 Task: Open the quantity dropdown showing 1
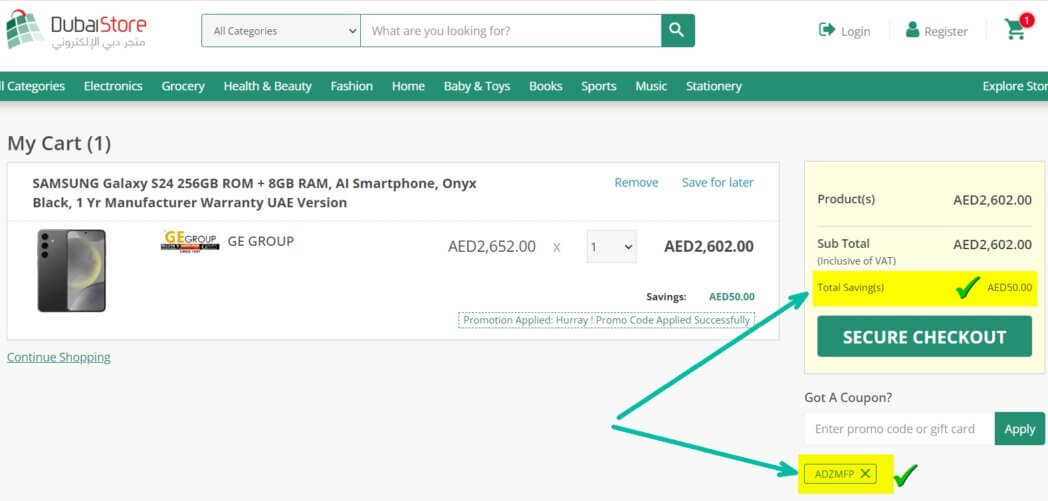point(612,247)
